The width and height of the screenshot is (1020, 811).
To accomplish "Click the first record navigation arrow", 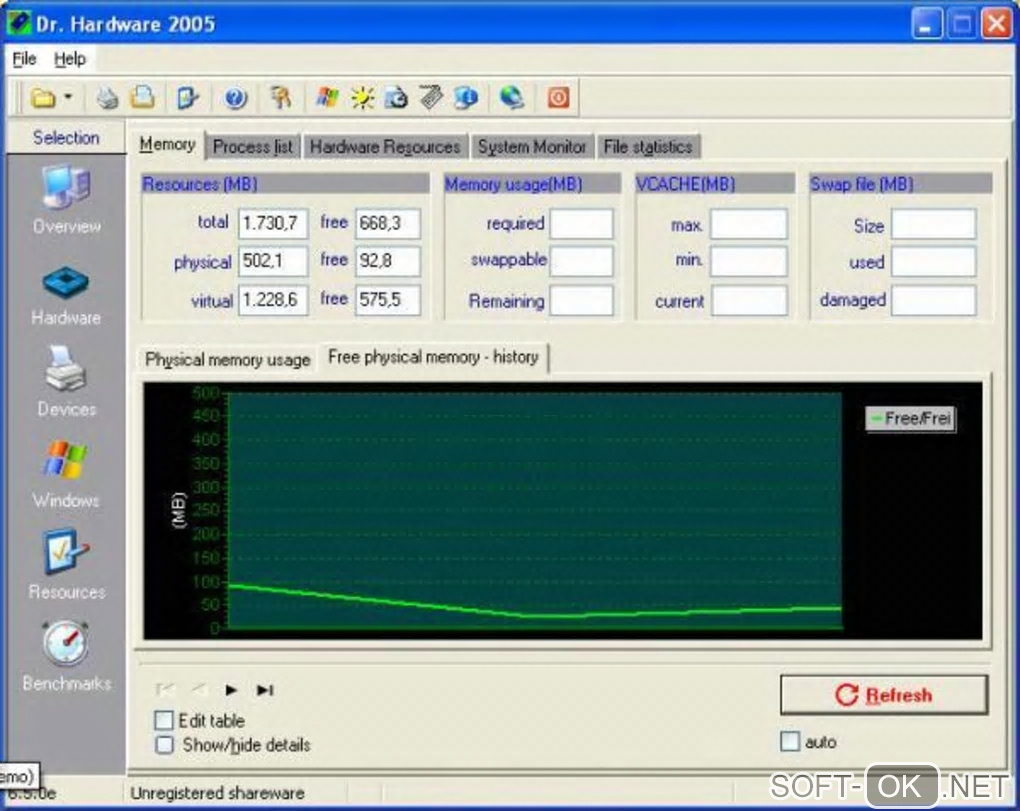I will coord(165,689).
